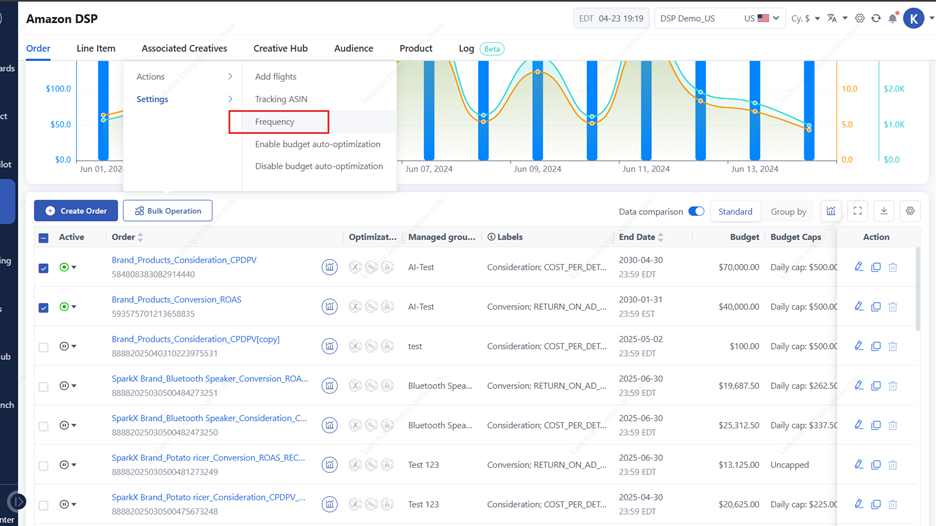Open the Cy. $ currency dropdown
The height and width of the screenshot is (526, 936).
click(805, 19)
